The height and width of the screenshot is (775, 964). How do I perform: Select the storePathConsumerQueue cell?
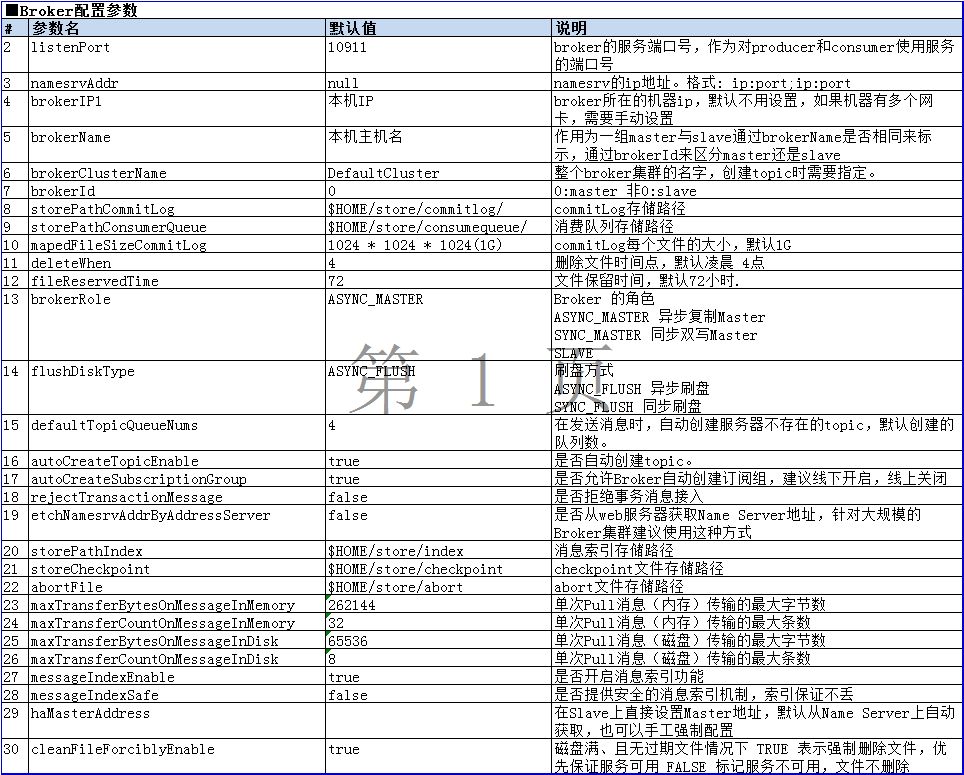point(177,226)
